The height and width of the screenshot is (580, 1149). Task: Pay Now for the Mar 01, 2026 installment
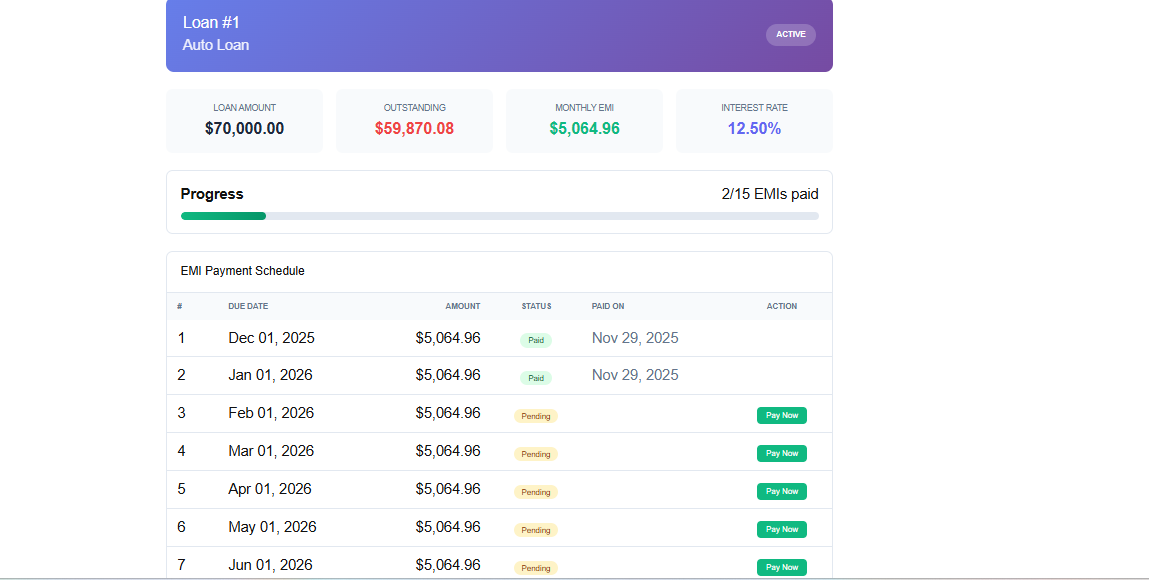(x=781, y=452)
